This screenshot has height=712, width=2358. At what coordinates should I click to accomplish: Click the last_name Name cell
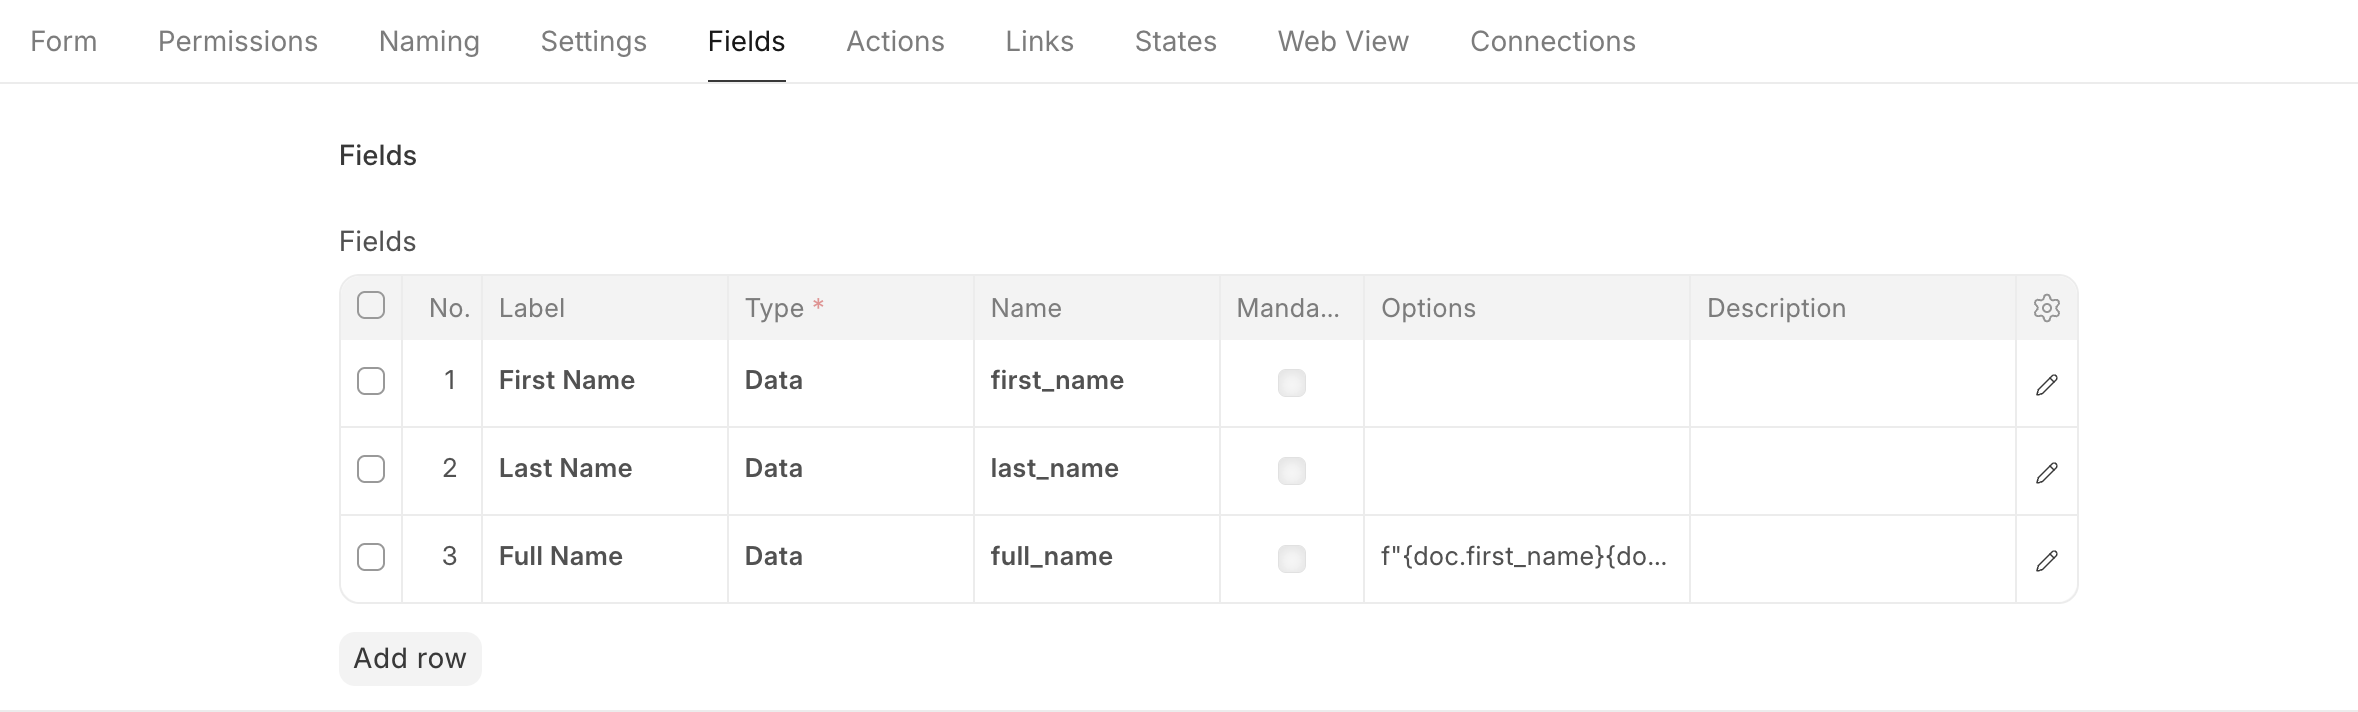click(x=1095, y=469)
